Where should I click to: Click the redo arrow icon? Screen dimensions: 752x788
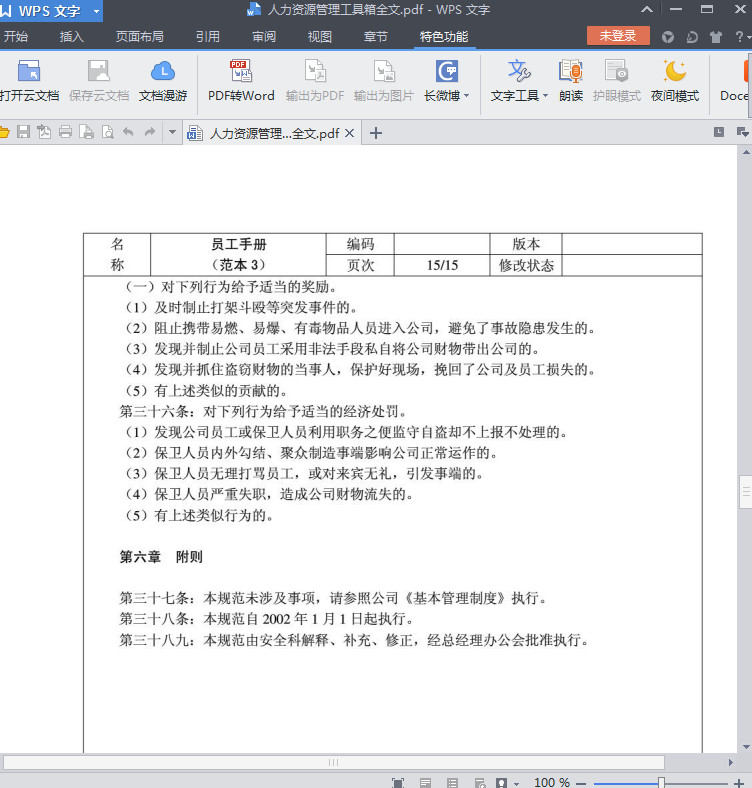(x=150, y=132)
